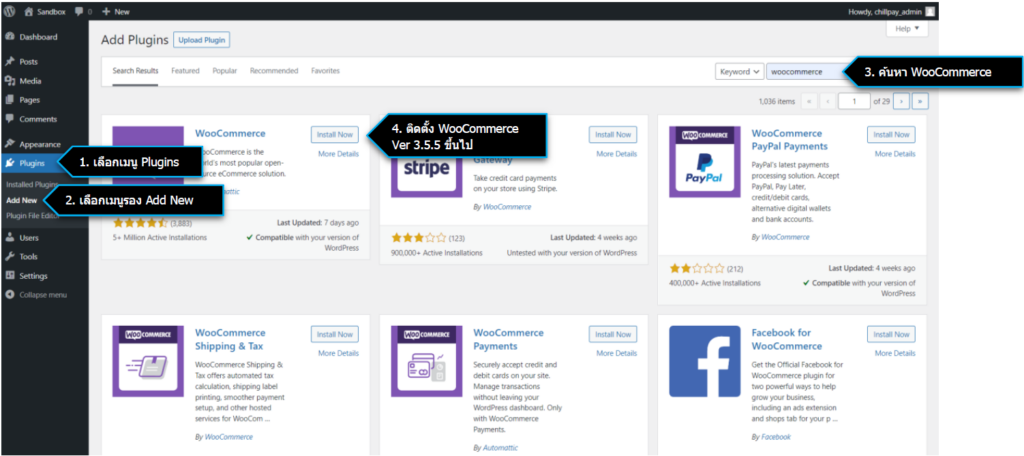
Task: Click the PayPal plugin thumbnail
Action: coord(705,161)
